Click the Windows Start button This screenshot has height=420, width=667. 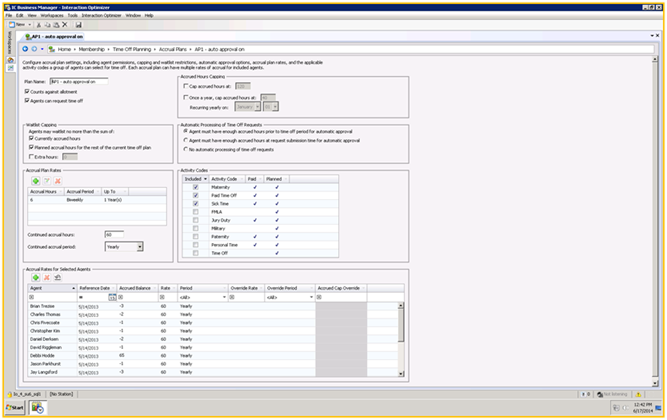tap(14, 408)
